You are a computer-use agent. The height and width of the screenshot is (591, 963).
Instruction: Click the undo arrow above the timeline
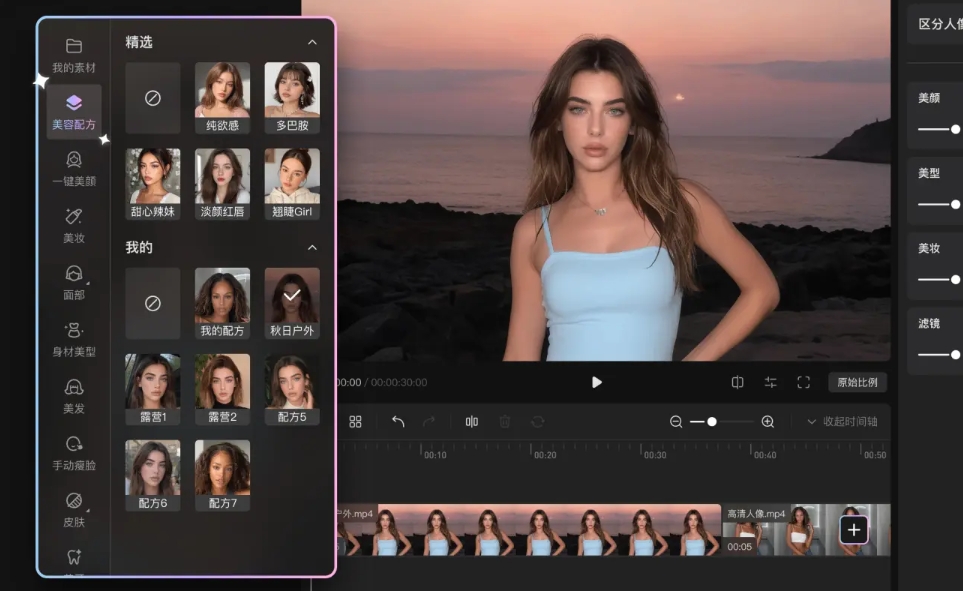coord(398,421)
